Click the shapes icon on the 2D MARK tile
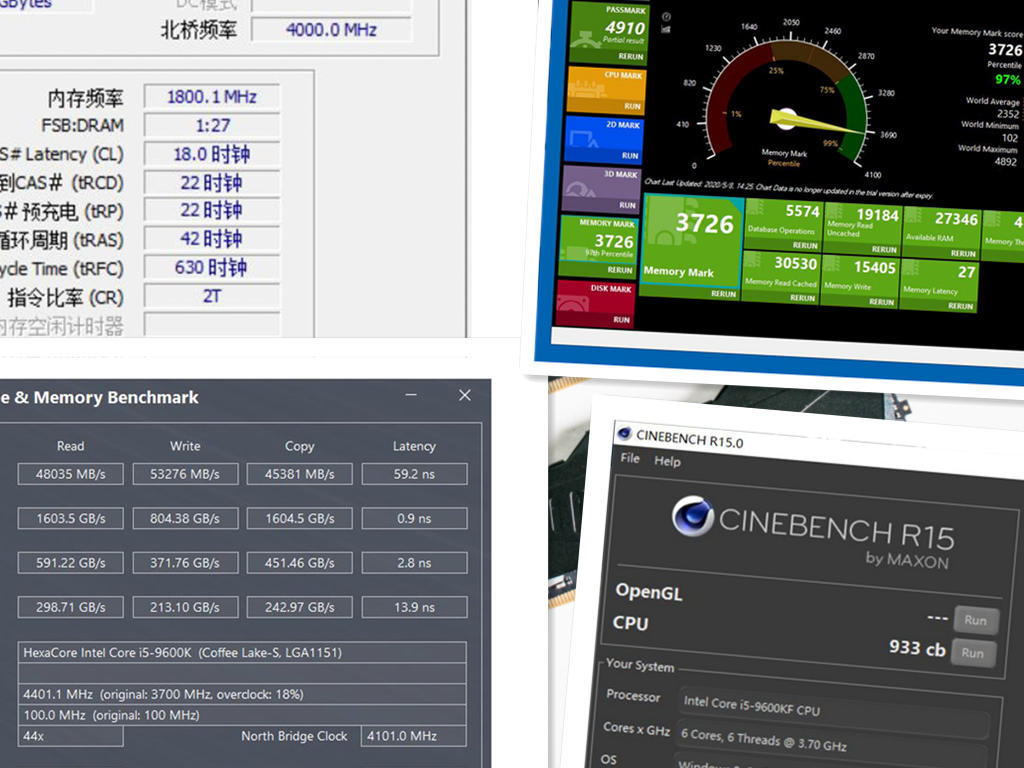 click(x=584, y=138)
